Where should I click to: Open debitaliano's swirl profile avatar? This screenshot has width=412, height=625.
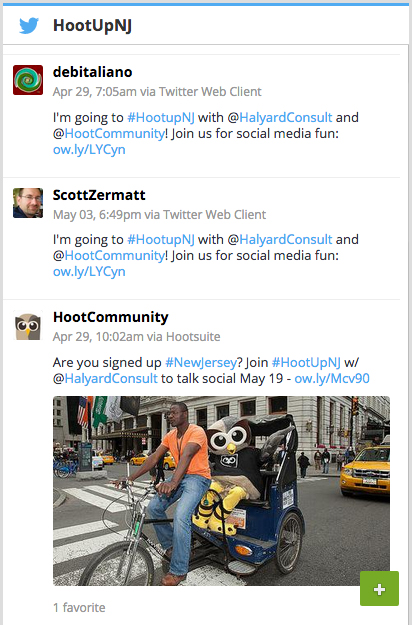point(28,80)
